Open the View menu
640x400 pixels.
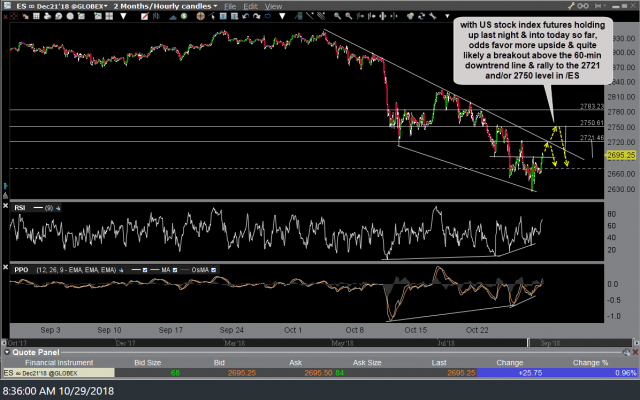coord(273,6)
